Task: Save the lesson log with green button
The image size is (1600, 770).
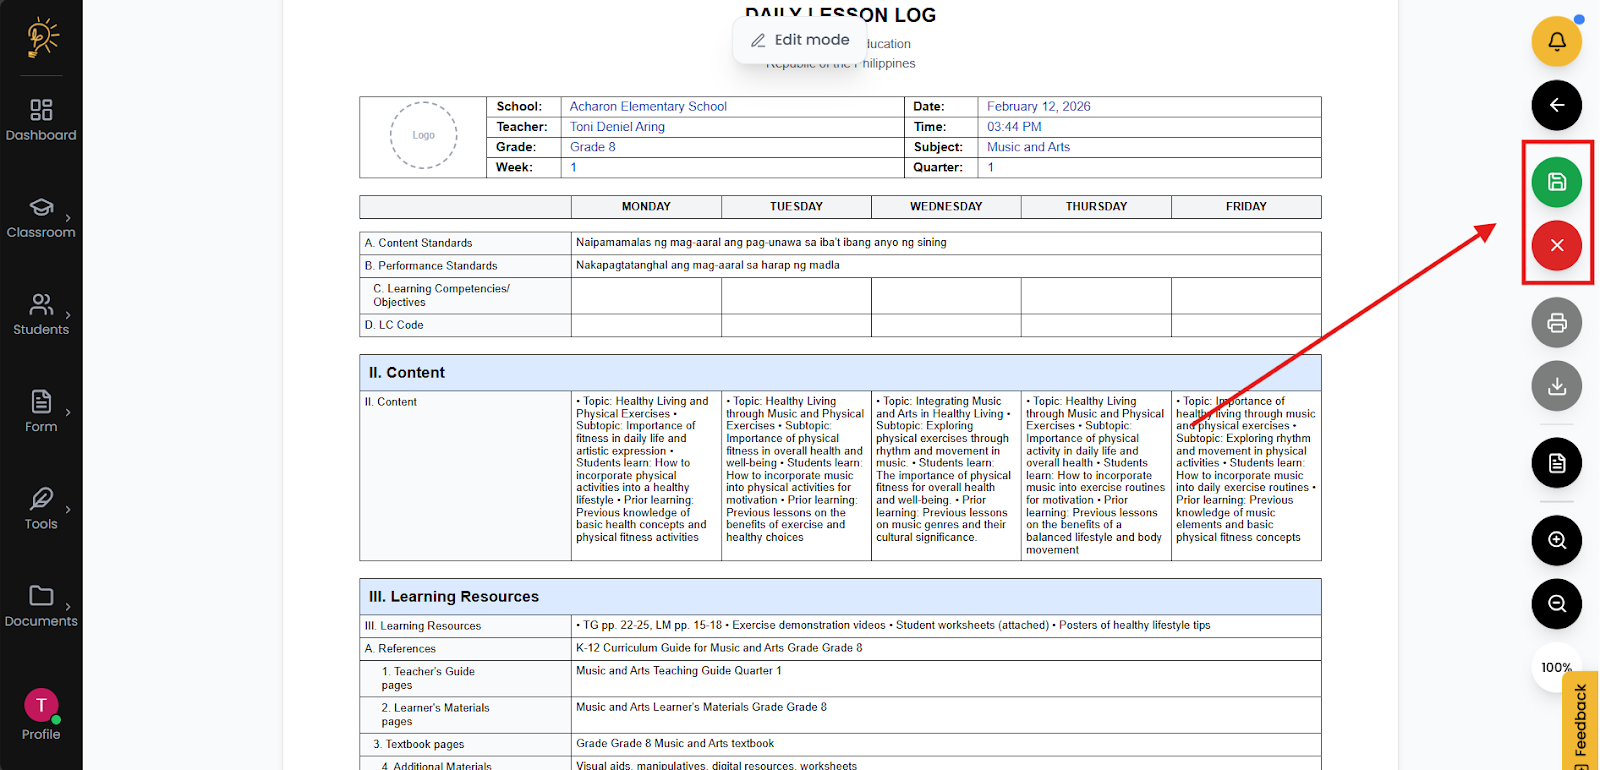Action: click(x=1556, y=182)
